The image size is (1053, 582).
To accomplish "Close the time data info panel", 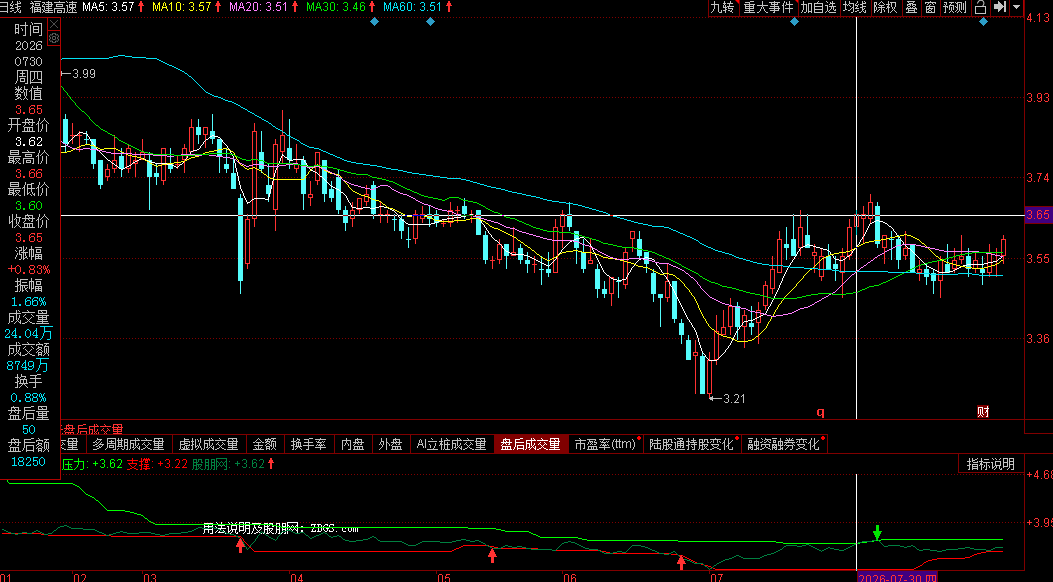I will (x=54, y=24).
